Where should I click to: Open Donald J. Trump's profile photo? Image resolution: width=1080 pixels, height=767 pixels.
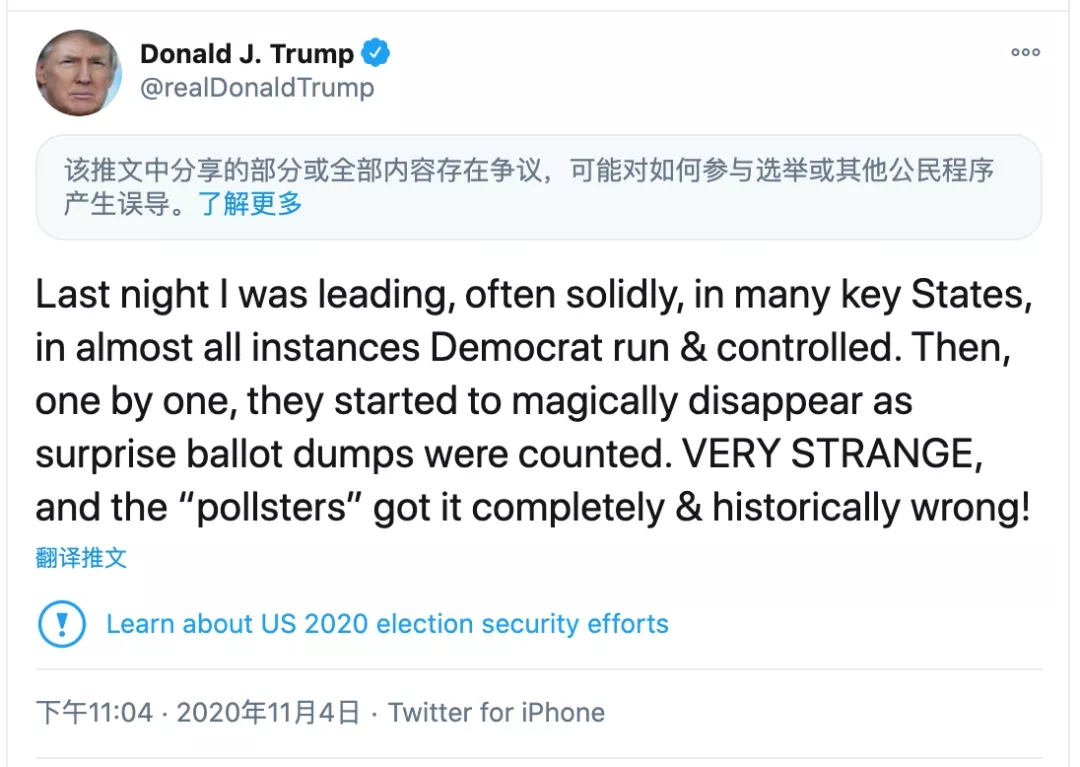pos(78,72)
